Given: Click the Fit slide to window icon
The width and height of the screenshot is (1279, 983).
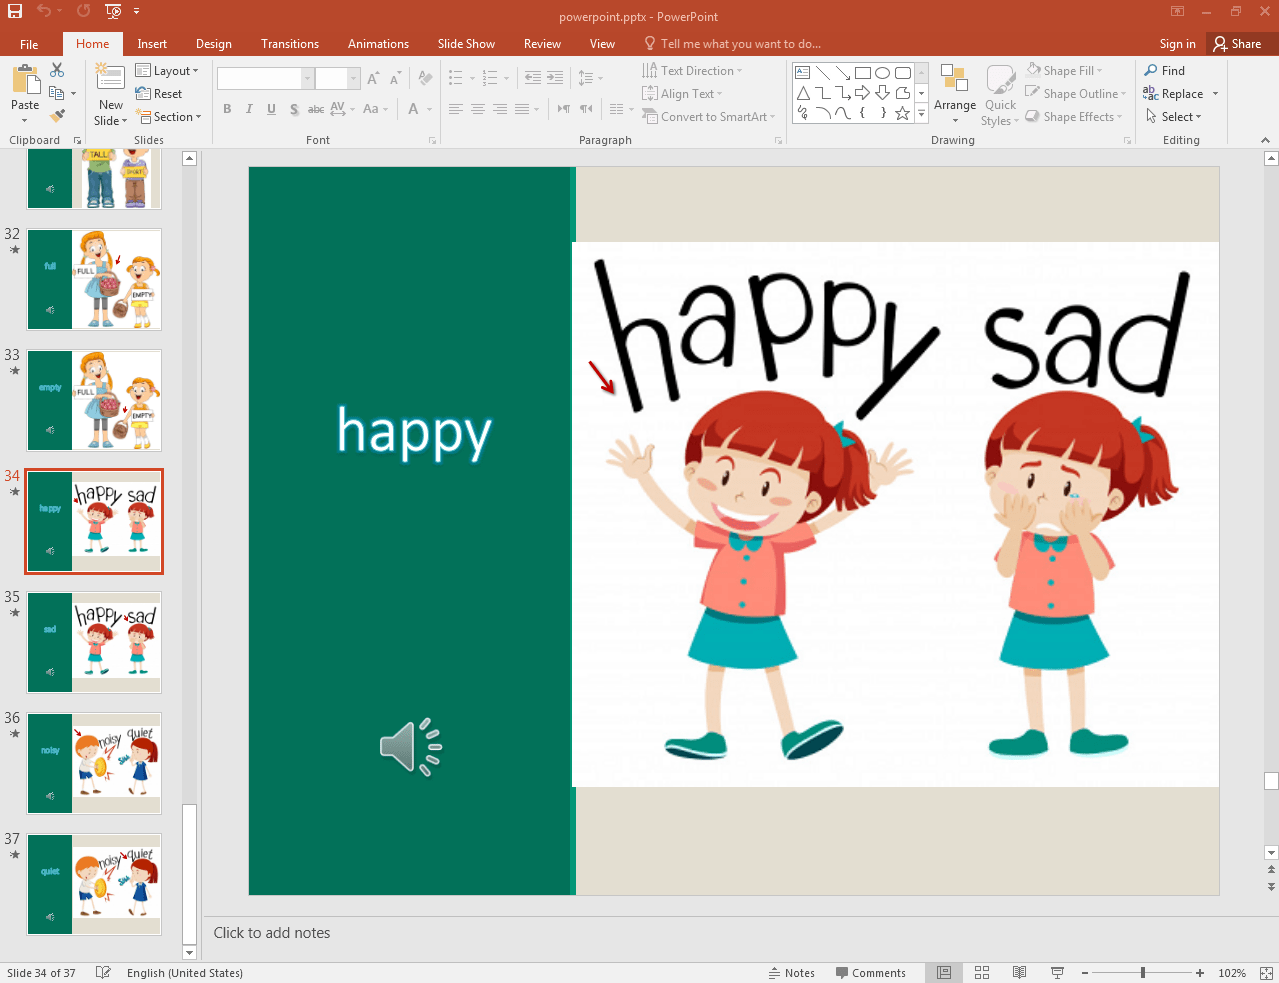Looking at the screenshot, I should coord(1265,973).
